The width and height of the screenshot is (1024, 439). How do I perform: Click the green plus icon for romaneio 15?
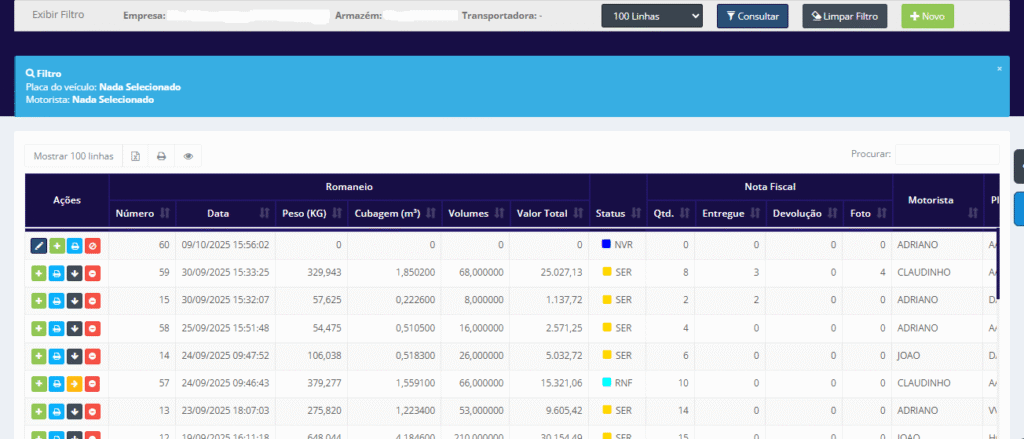pyautogui.click(x=39, y=300)
